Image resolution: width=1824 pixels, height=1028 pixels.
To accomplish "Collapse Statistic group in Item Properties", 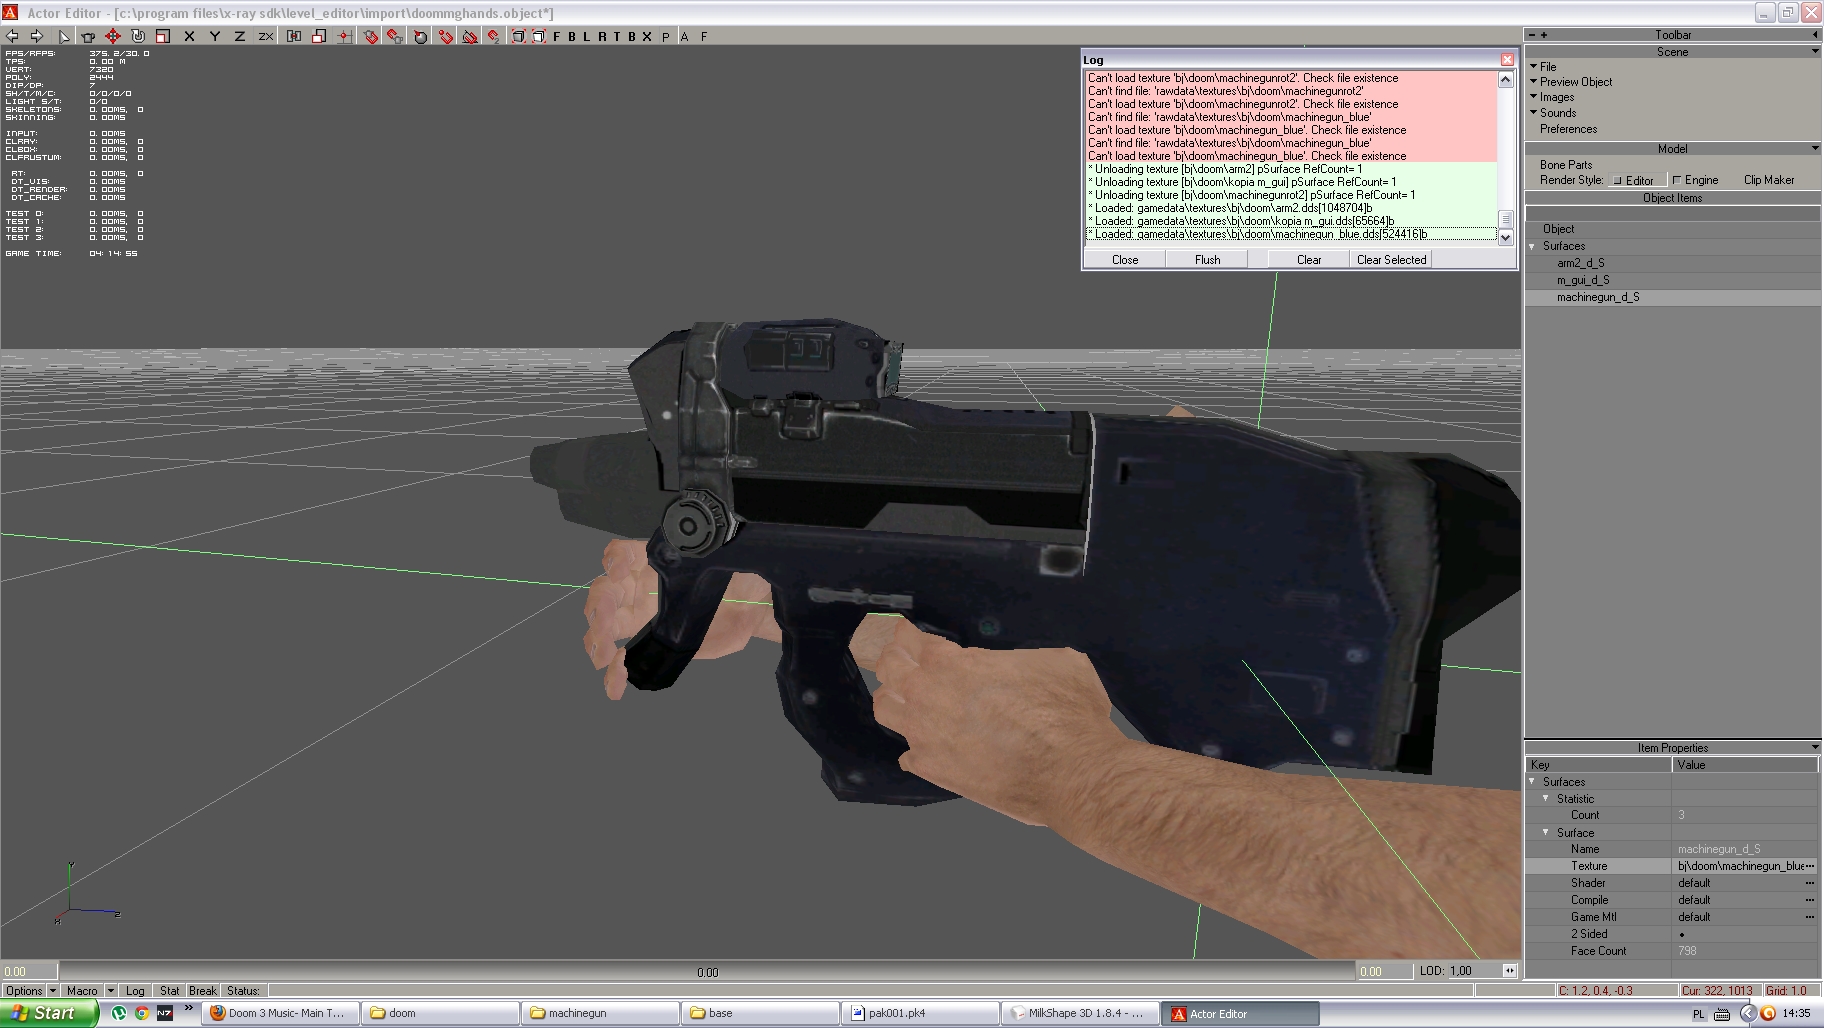I will (1546, 798).
